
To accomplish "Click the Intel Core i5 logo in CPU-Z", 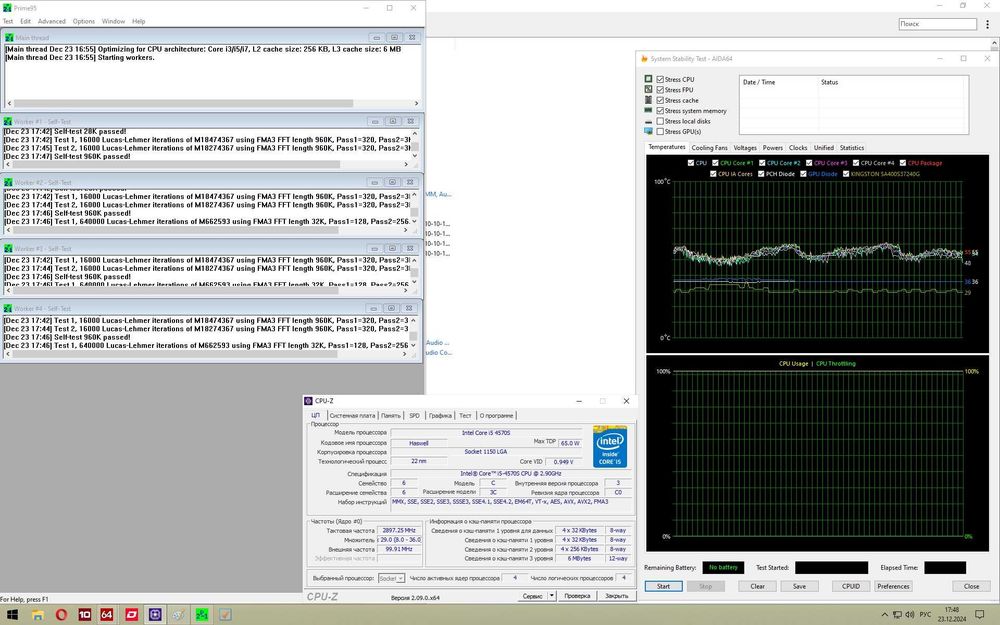I will click(609, 447).
